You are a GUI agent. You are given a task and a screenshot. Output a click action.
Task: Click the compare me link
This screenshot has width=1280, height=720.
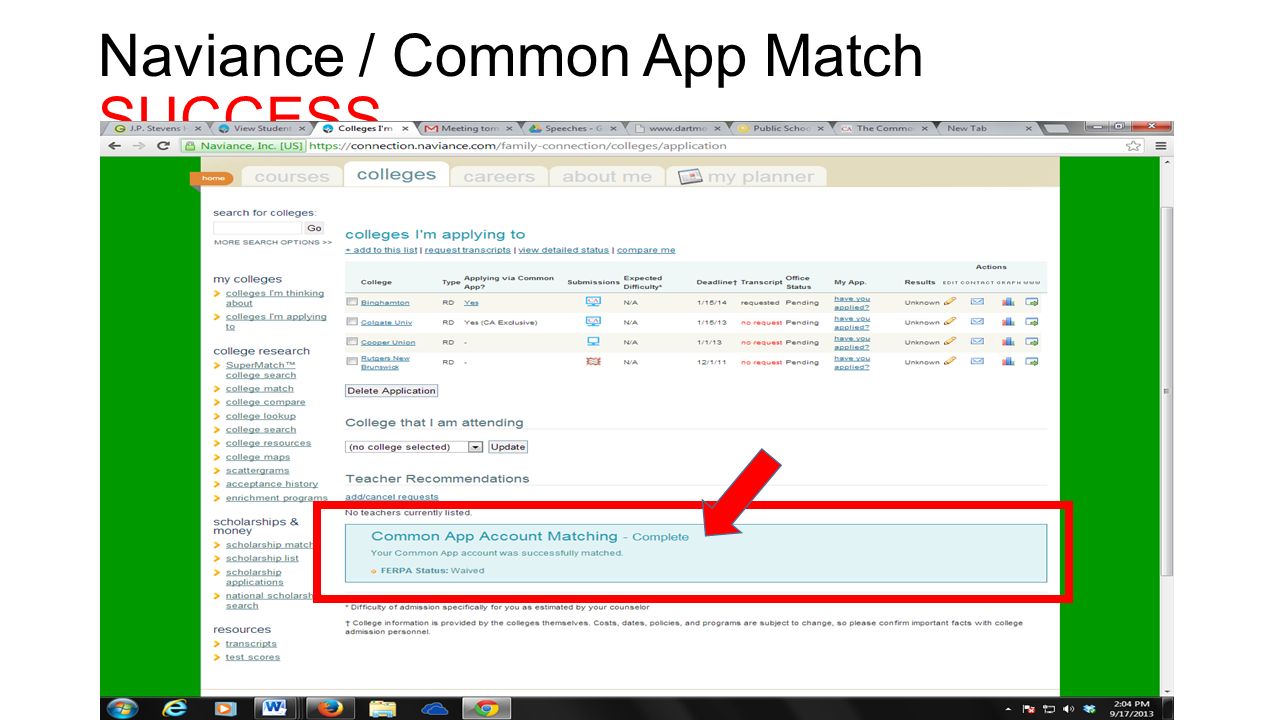pos(646,250)
